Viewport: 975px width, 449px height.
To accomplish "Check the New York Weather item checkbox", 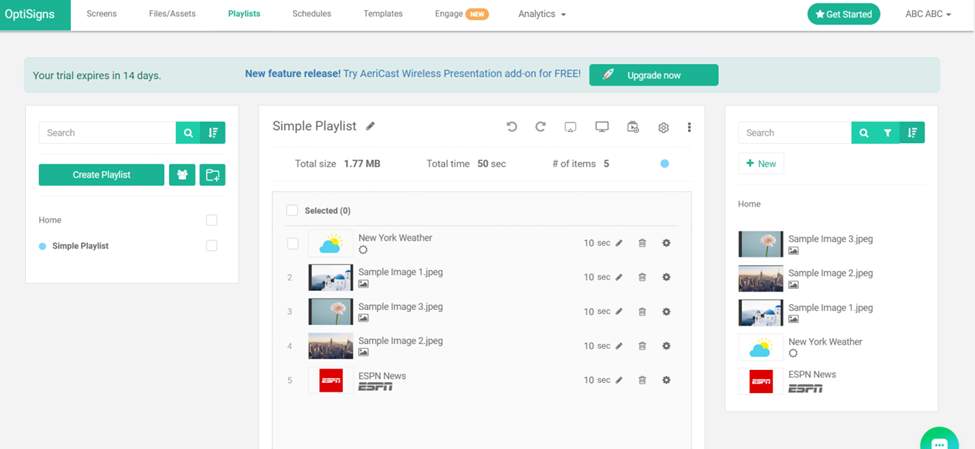I will pos(292,243).
